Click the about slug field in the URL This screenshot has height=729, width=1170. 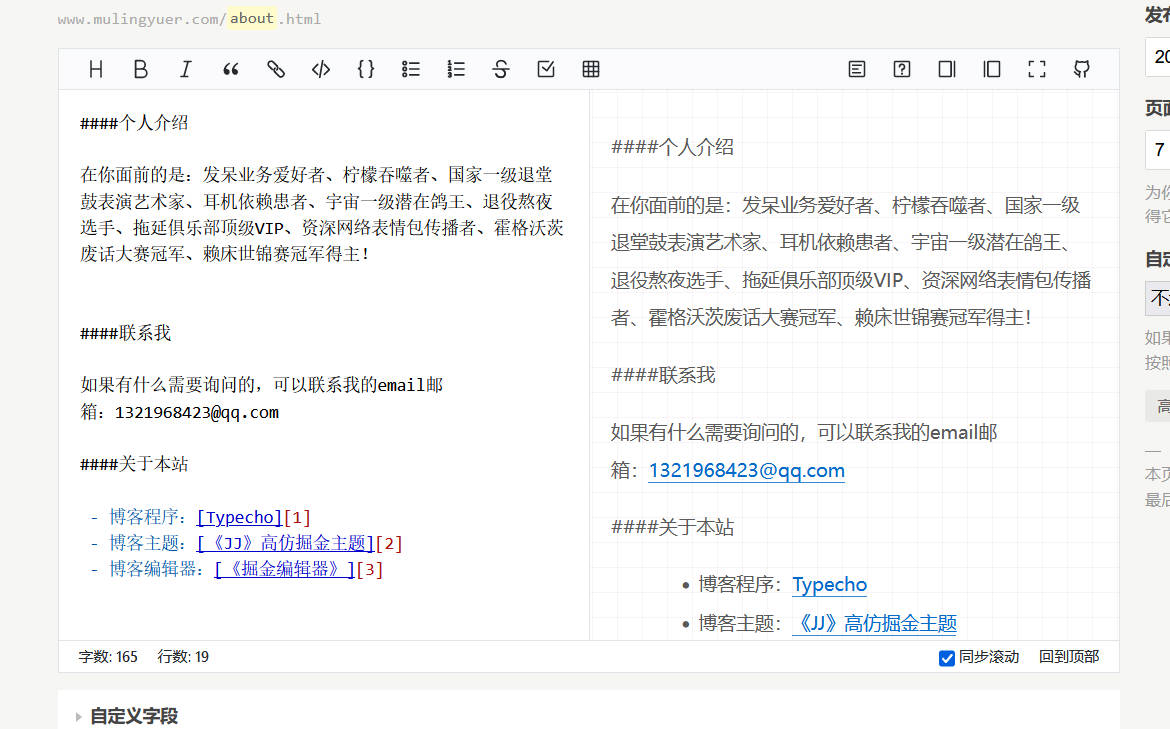[x=251, y=18]
